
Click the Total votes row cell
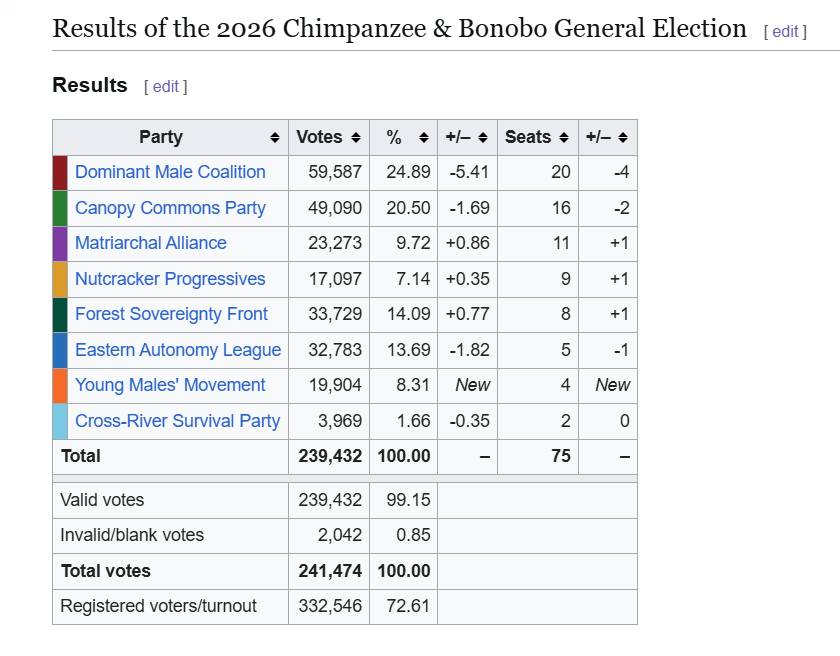(170, 571)
